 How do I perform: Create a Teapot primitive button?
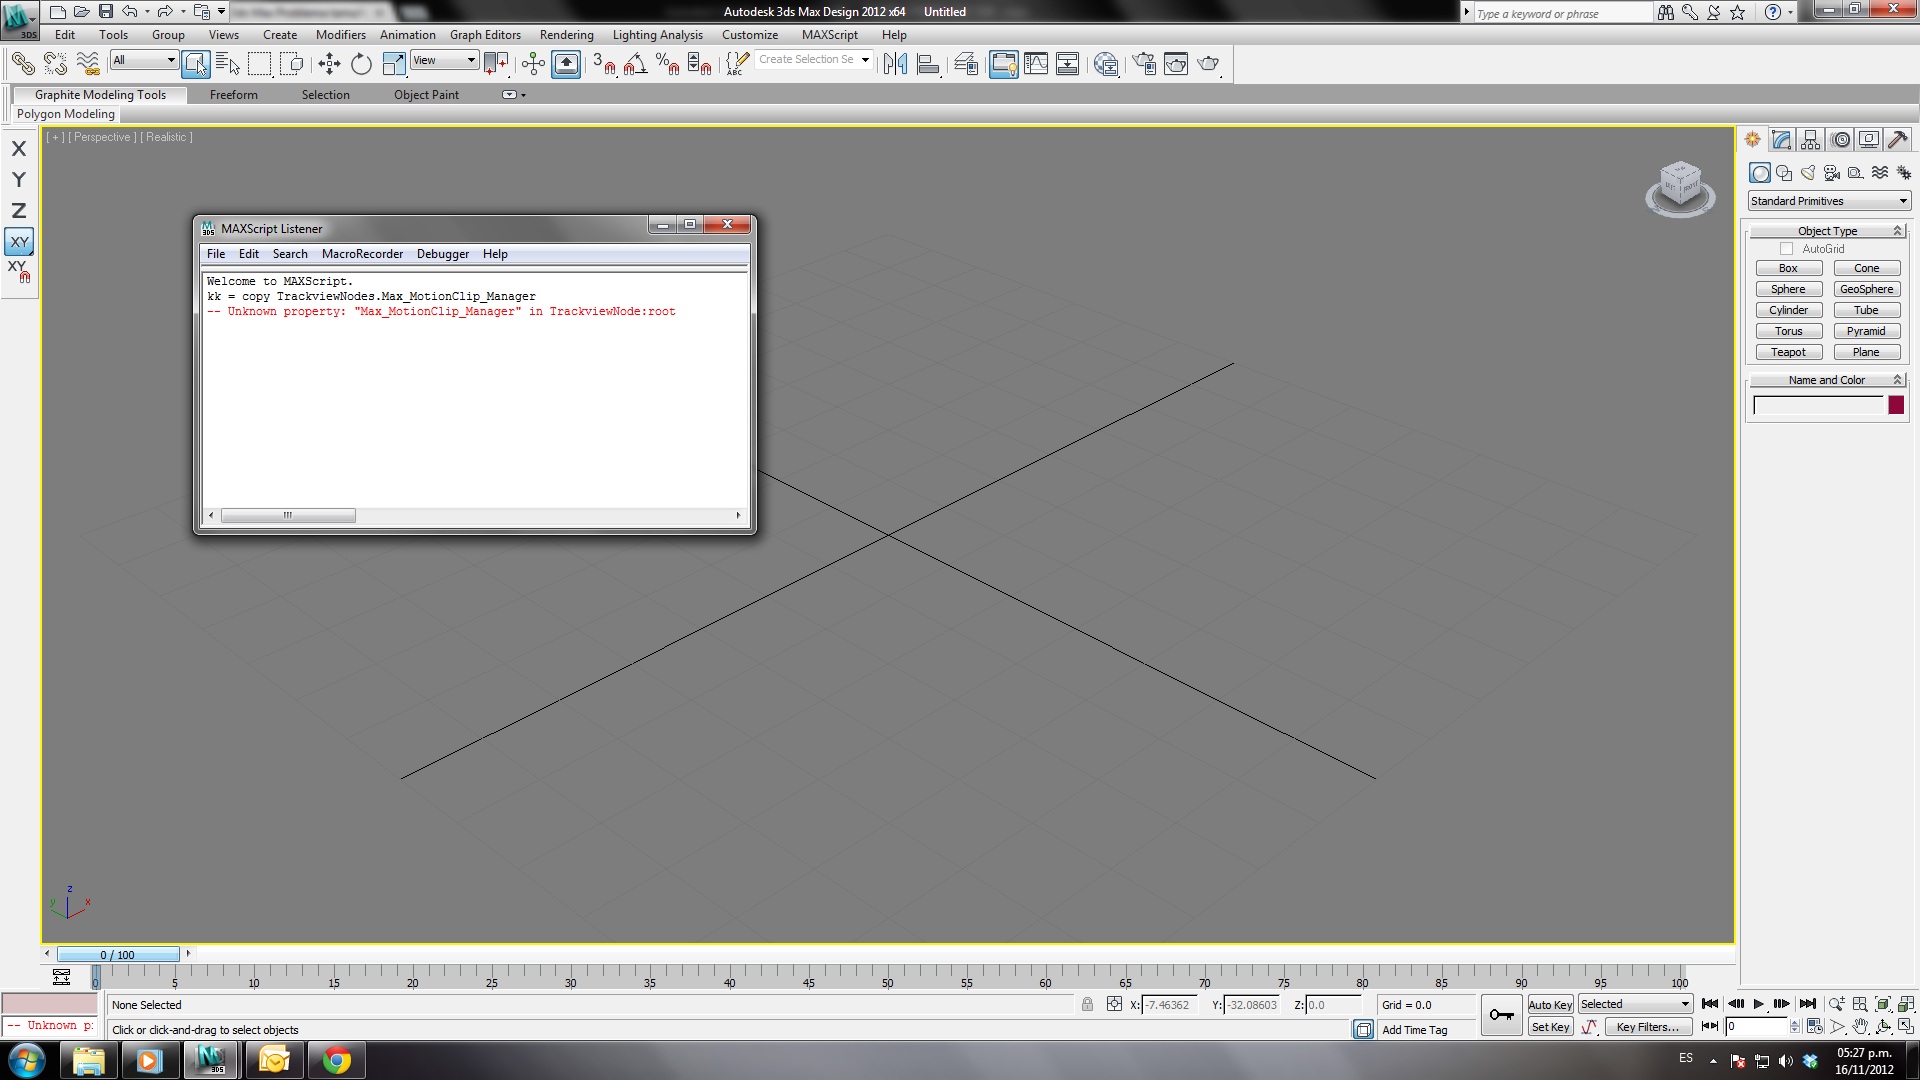point(1788,352)
